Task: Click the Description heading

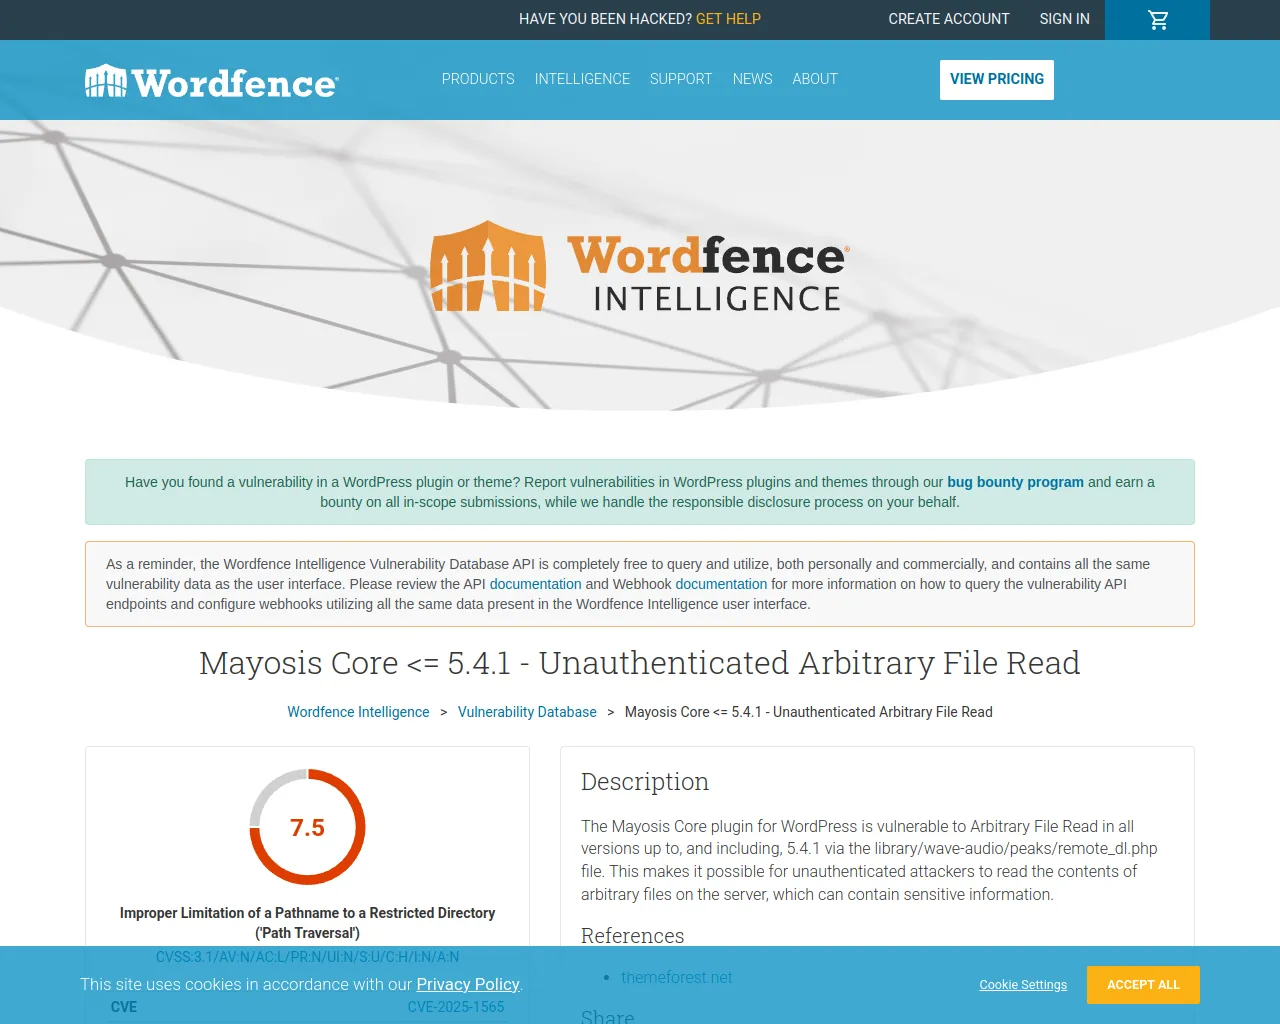Action: click(x=645, y=782)
